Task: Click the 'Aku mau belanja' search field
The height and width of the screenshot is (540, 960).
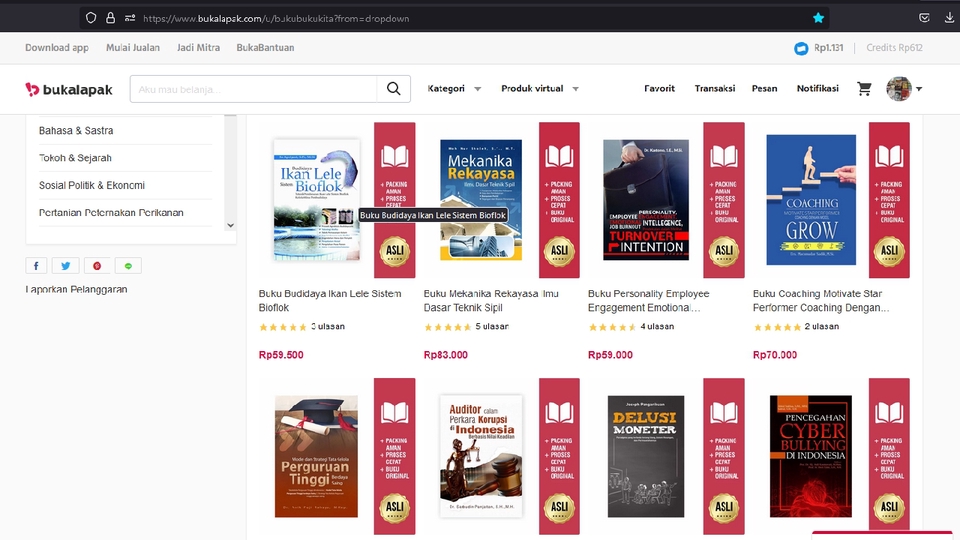Action: (253, 89)
